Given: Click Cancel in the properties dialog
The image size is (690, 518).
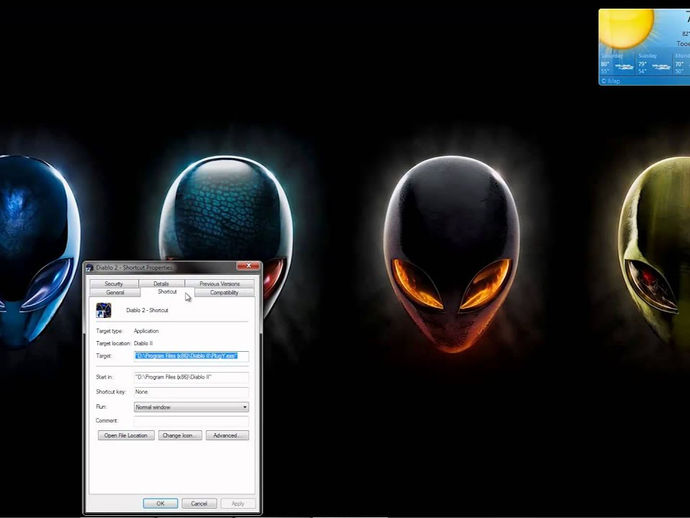Looking at the screenshot, I should (199, 503).
